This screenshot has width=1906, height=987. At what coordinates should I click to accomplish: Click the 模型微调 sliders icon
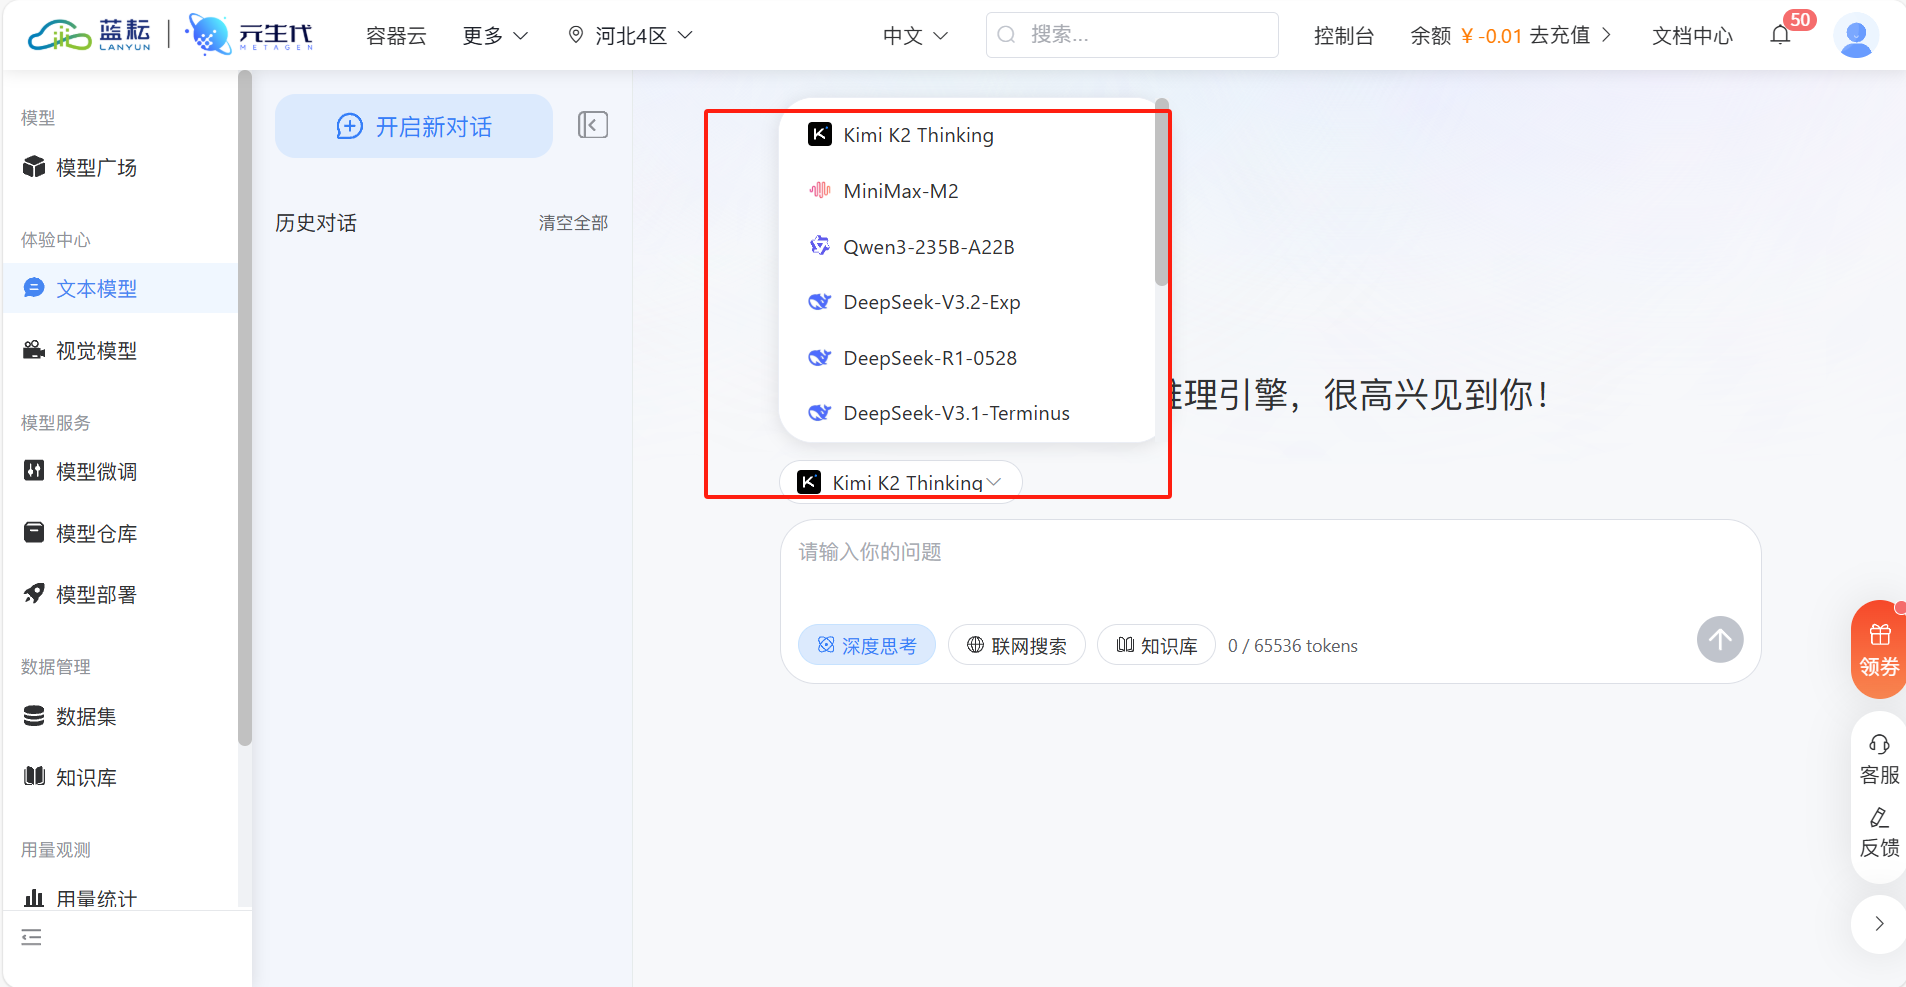[x=34, y=470]
